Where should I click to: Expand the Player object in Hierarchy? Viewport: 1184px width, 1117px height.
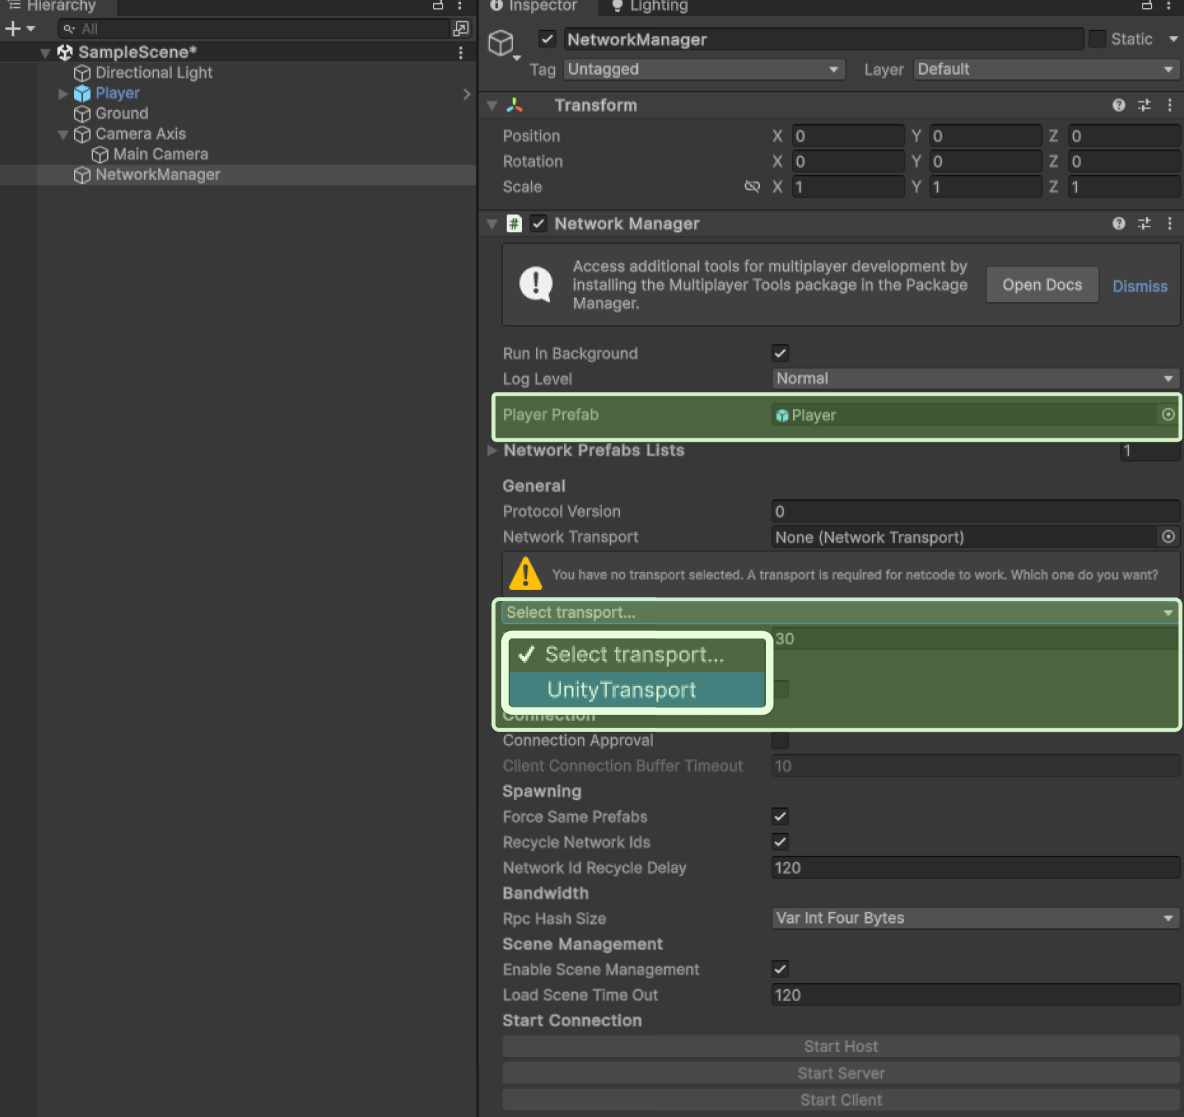coord(63,94)
